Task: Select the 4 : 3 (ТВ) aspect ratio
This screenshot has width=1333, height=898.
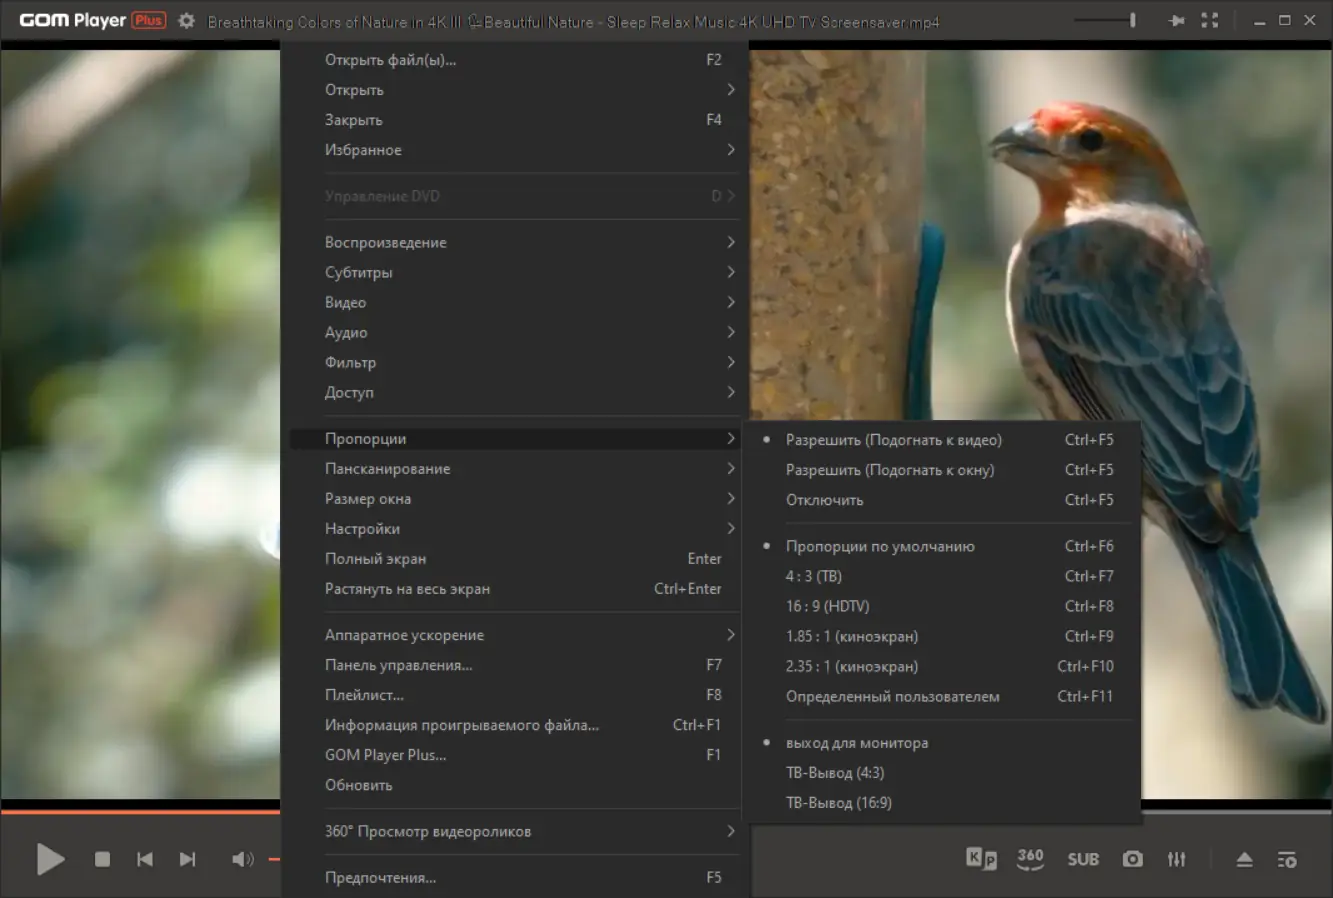Action: 813,576
